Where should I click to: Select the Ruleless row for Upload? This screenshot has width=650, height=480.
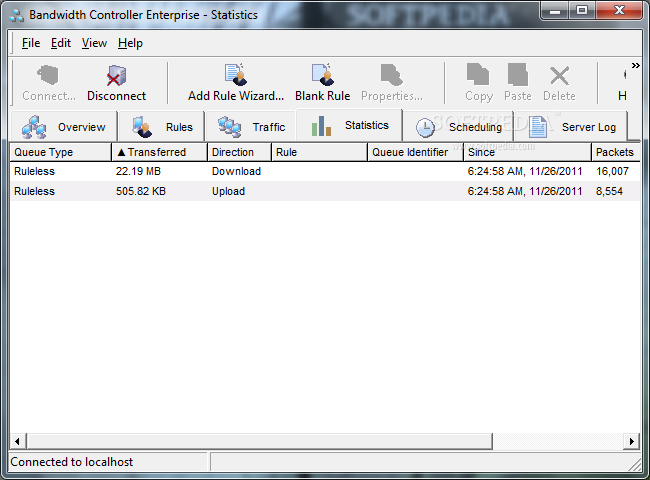325,191
